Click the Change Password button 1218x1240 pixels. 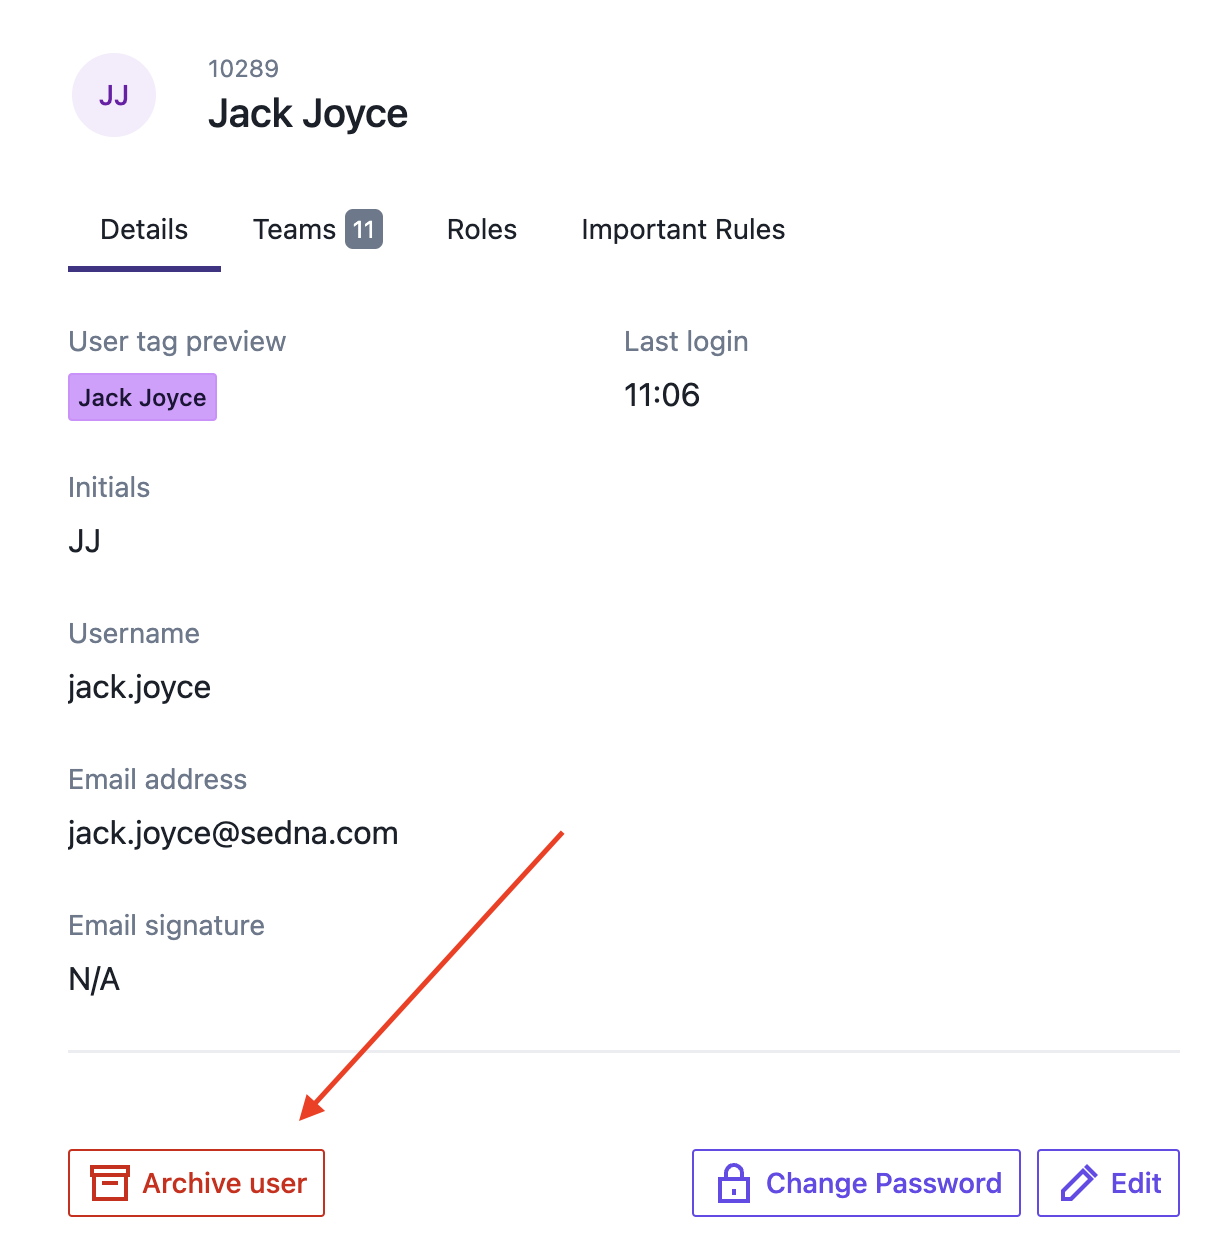pyautogui.click(x=856, y=1183)
